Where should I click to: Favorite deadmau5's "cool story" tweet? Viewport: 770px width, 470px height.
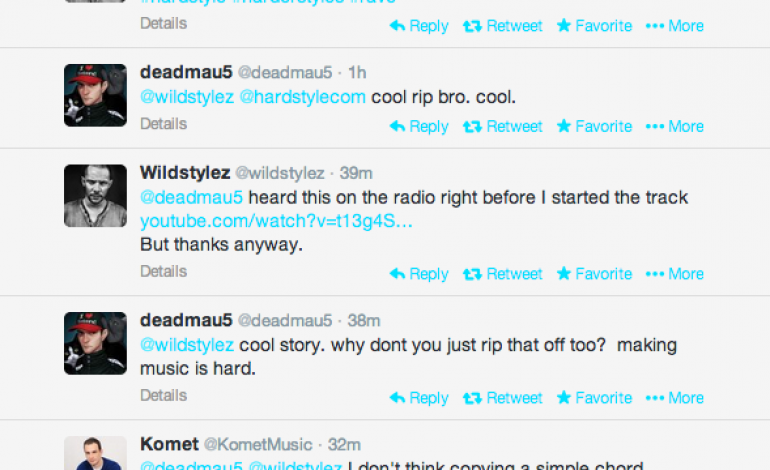594,398
